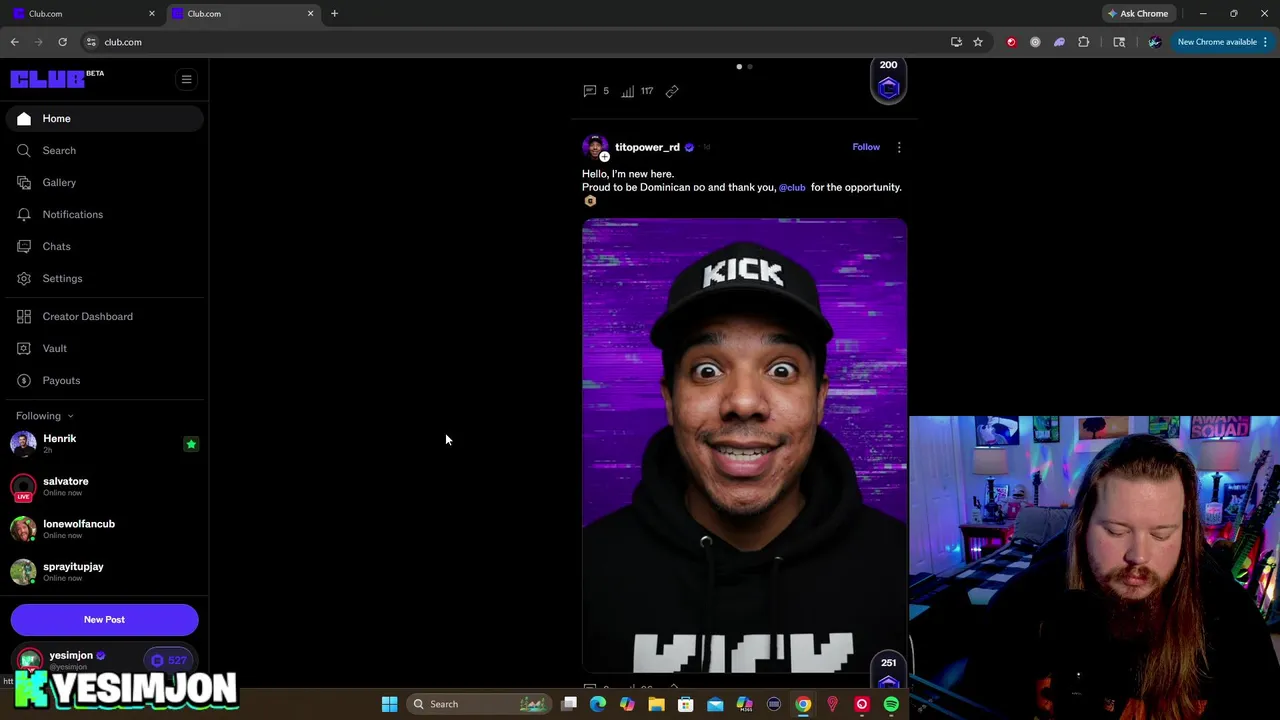Click the 251 club token badge
The height and width of the screenshot is (720, 1280).
(x=888, y=672)
